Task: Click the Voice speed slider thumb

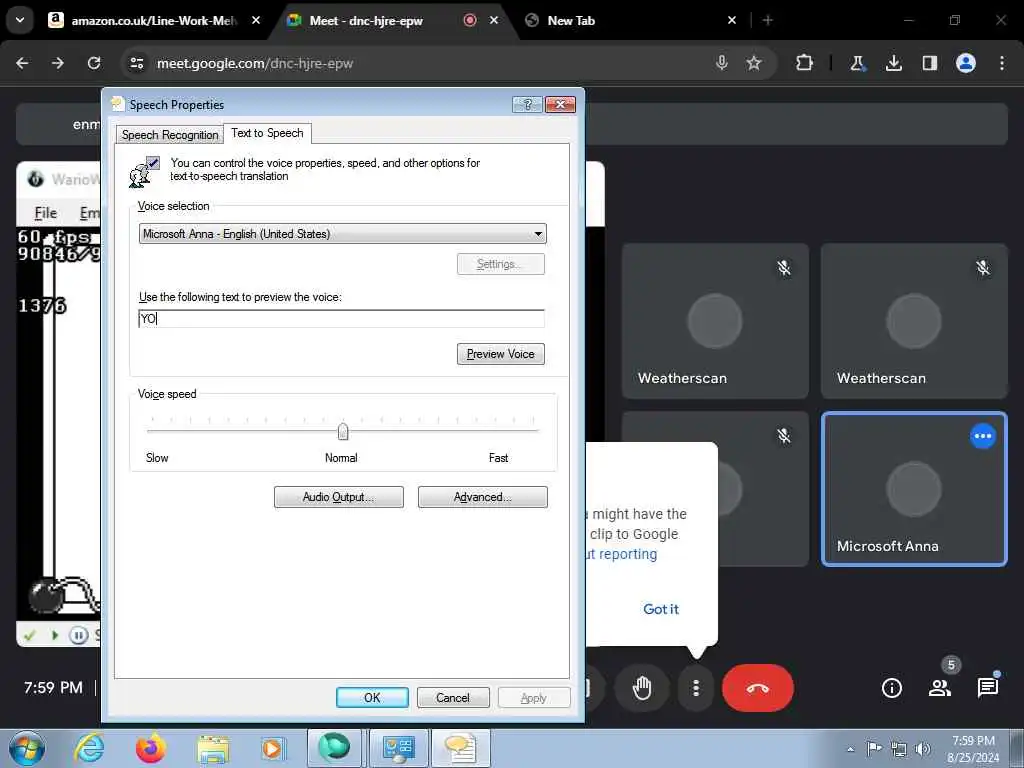Action: 343,431
